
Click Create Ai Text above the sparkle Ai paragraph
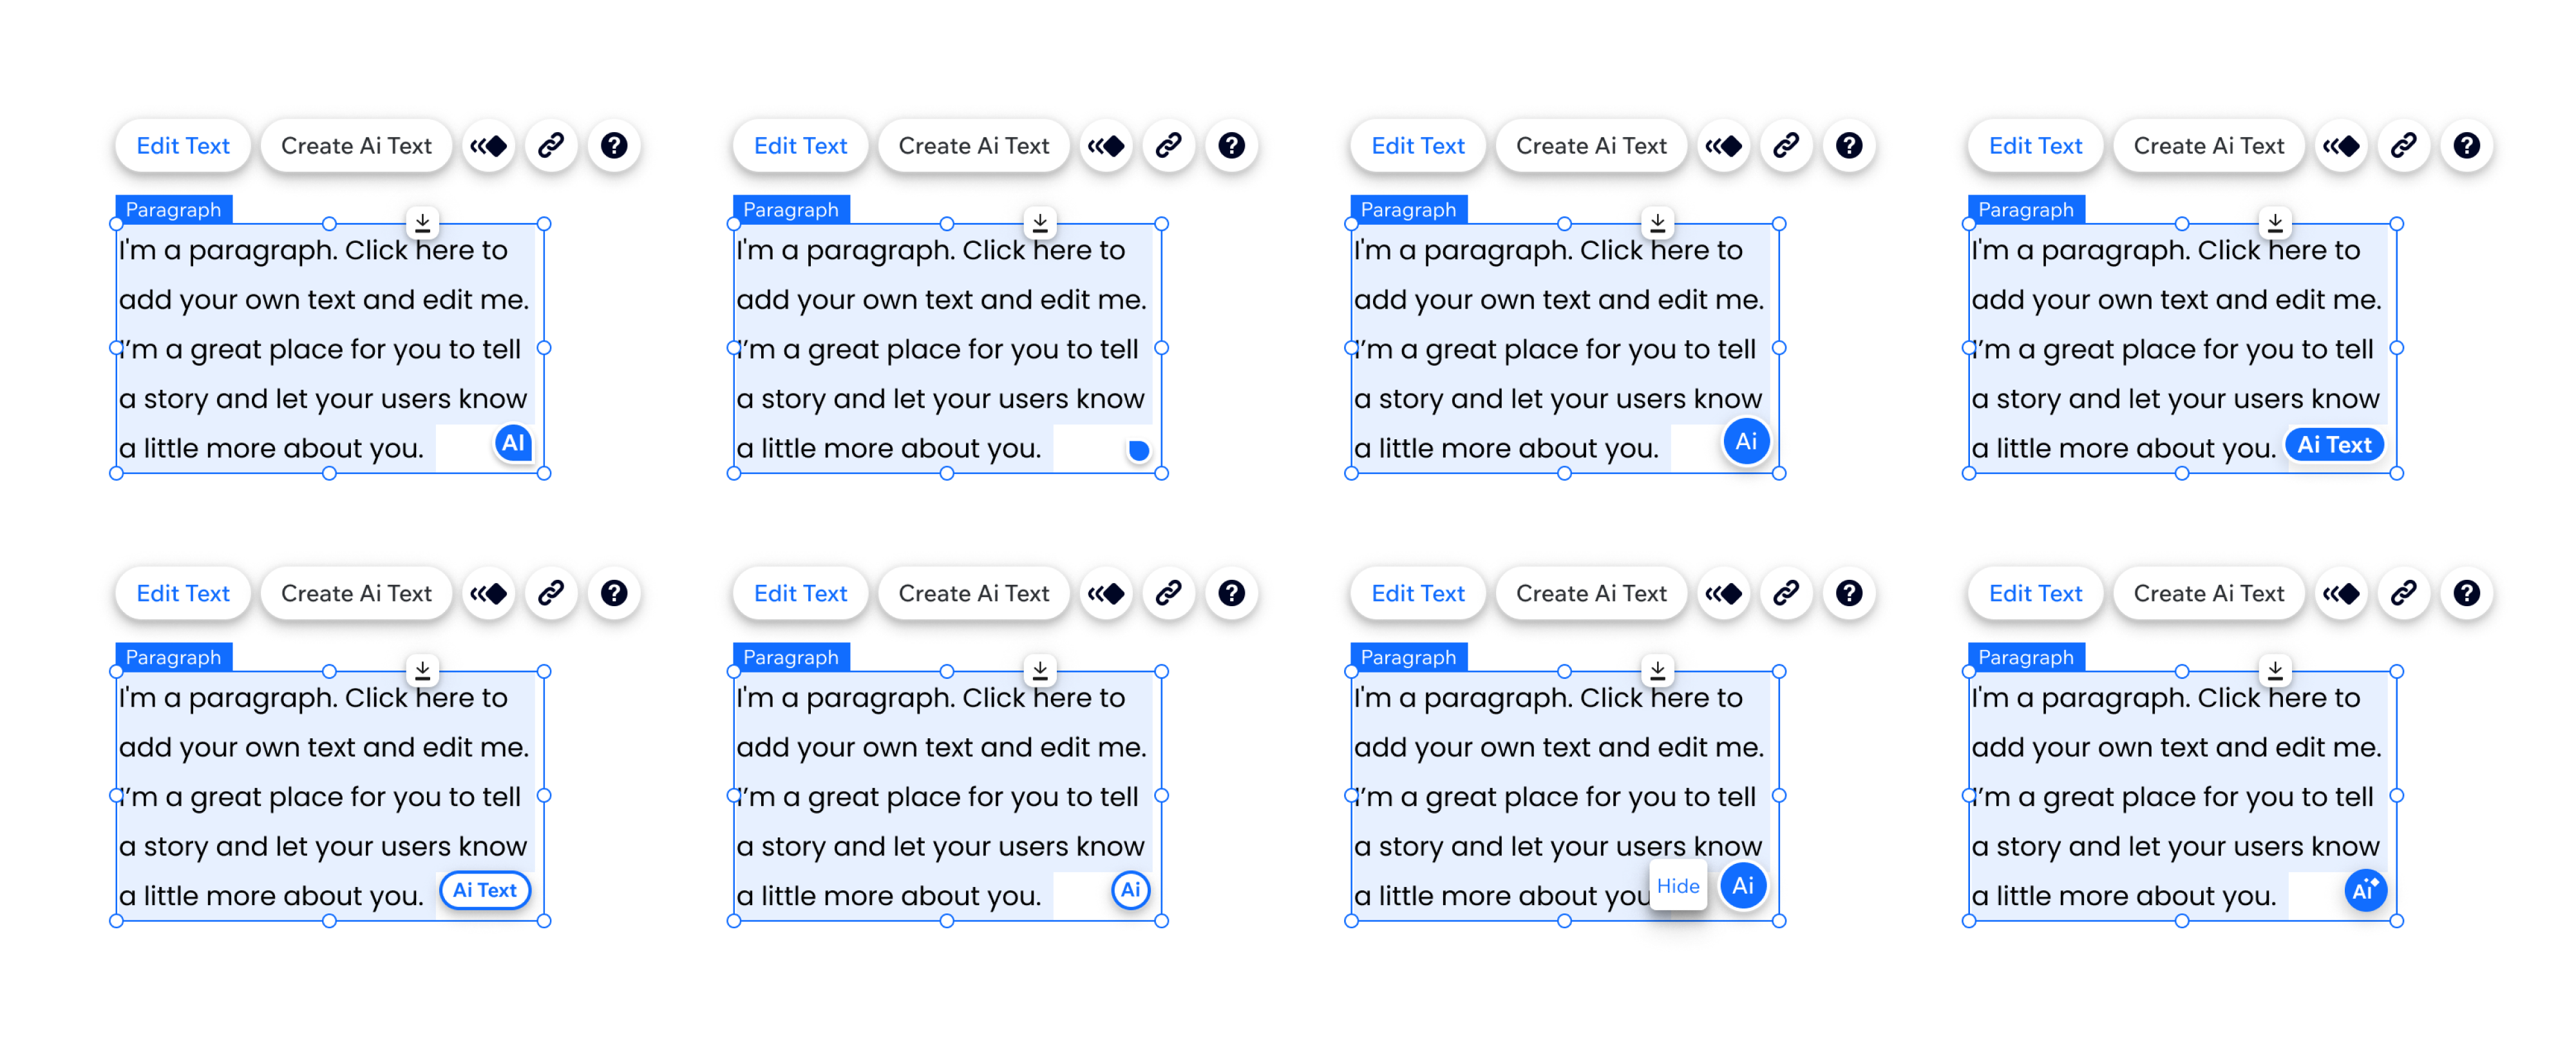click(2208, 593)
